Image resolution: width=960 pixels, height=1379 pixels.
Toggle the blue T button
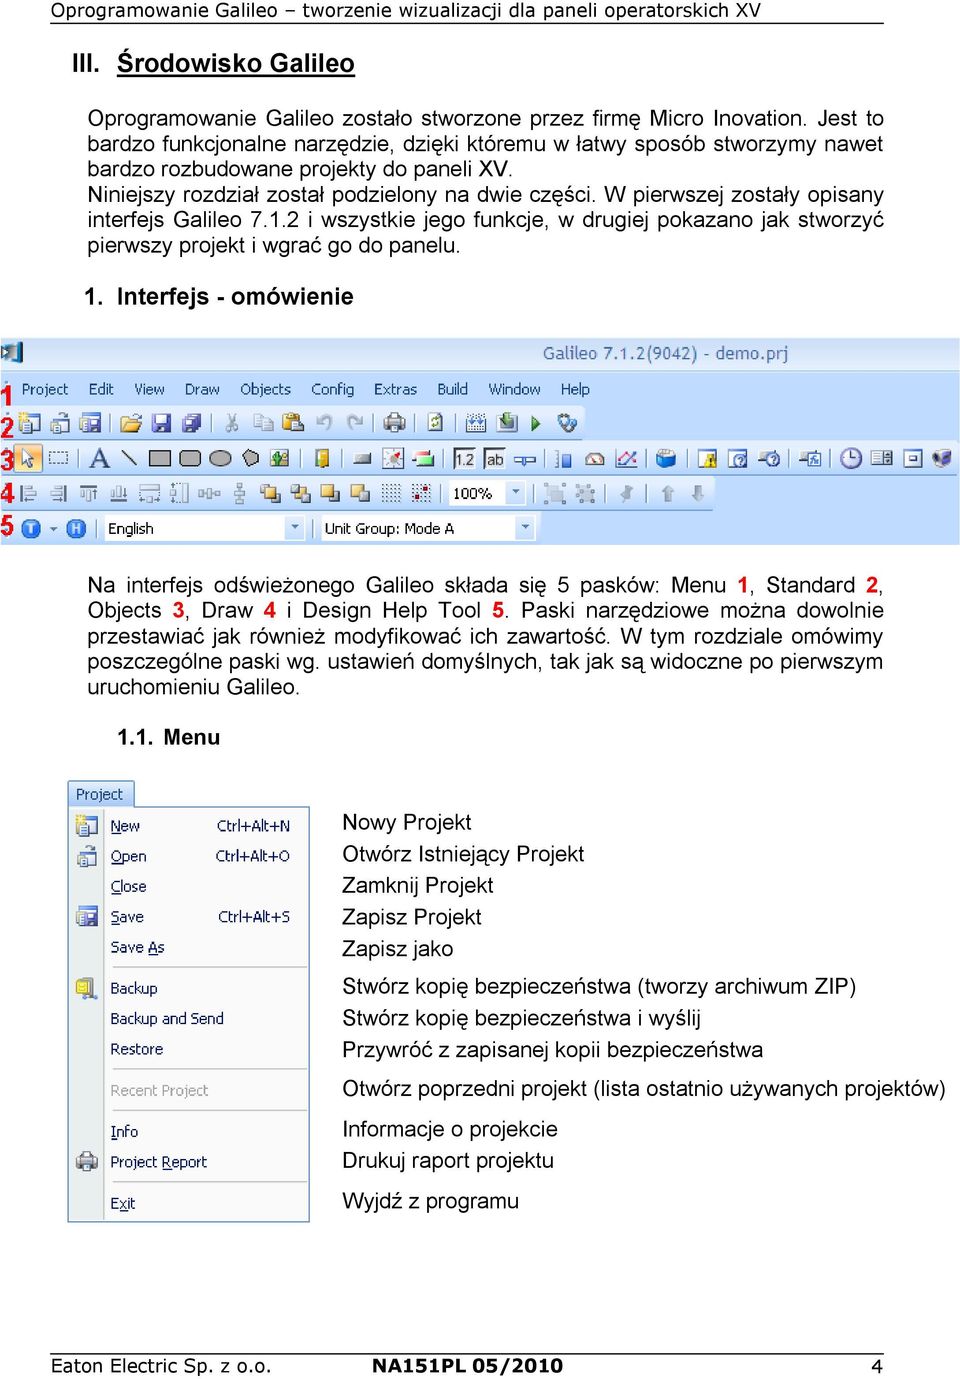tap(31, 529)
